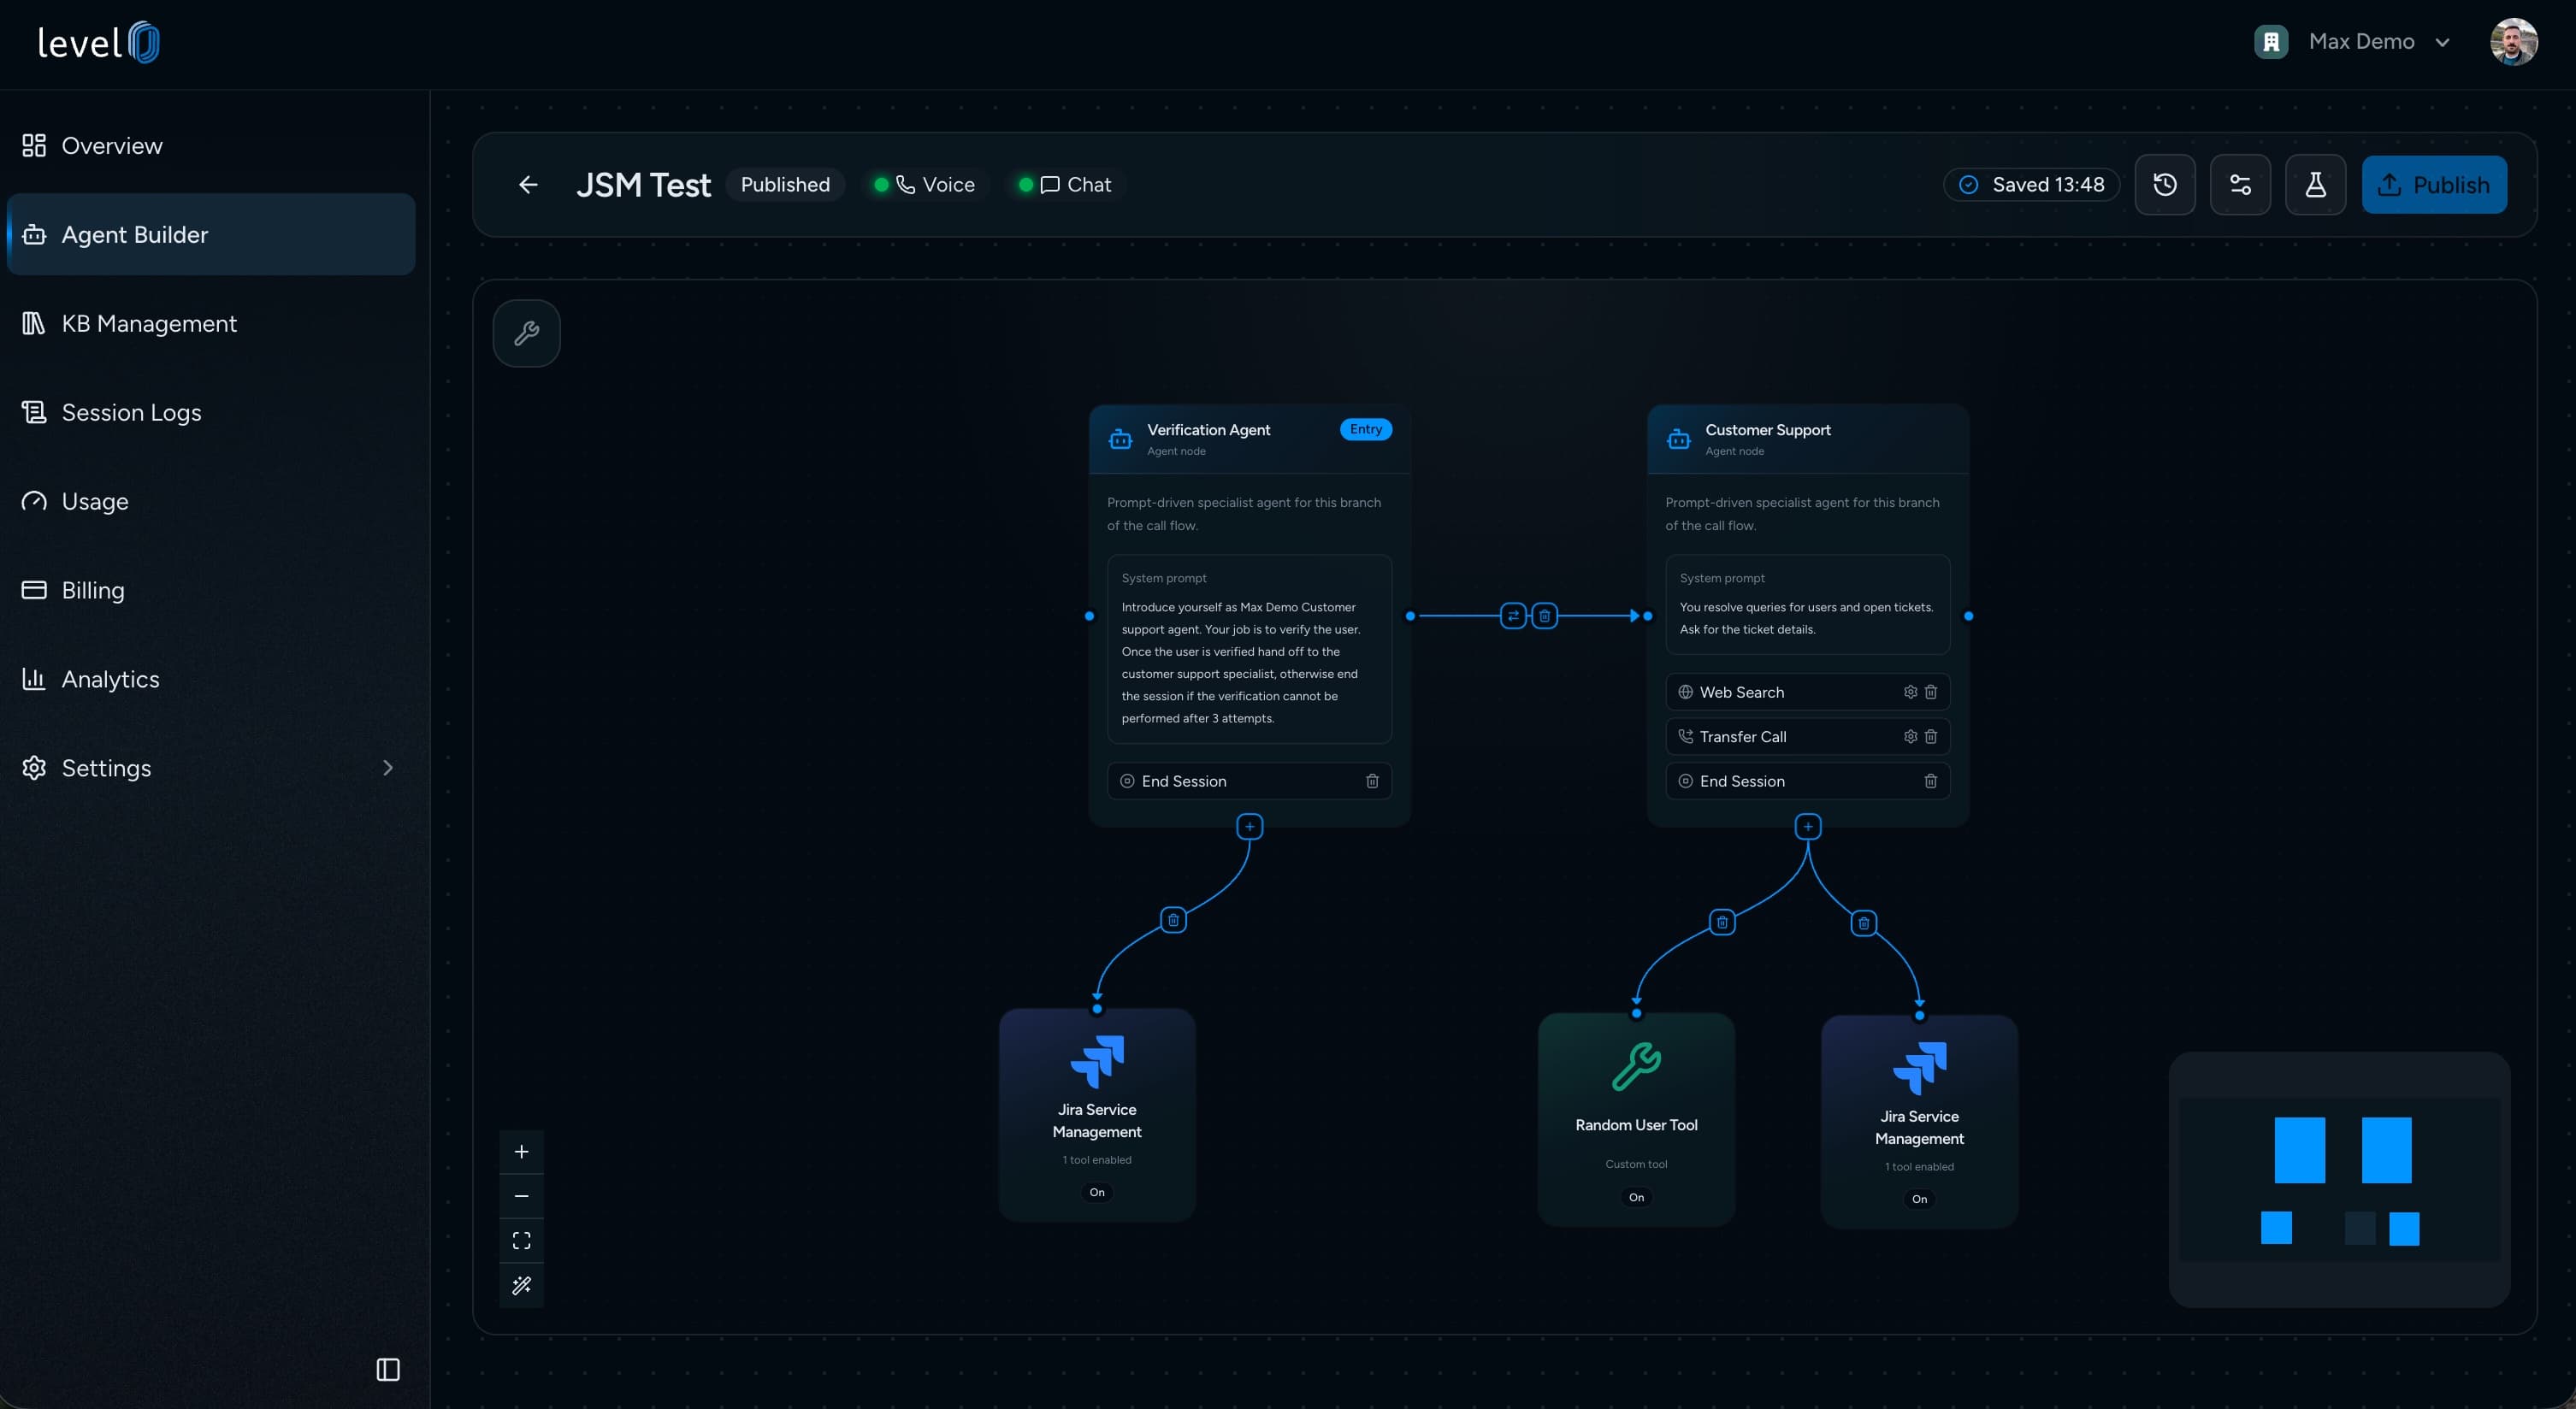This screenshot has width=2576, height=1409.
Task: Delete End Session in Verification Agent
Action: click(x=1372, y=781)
